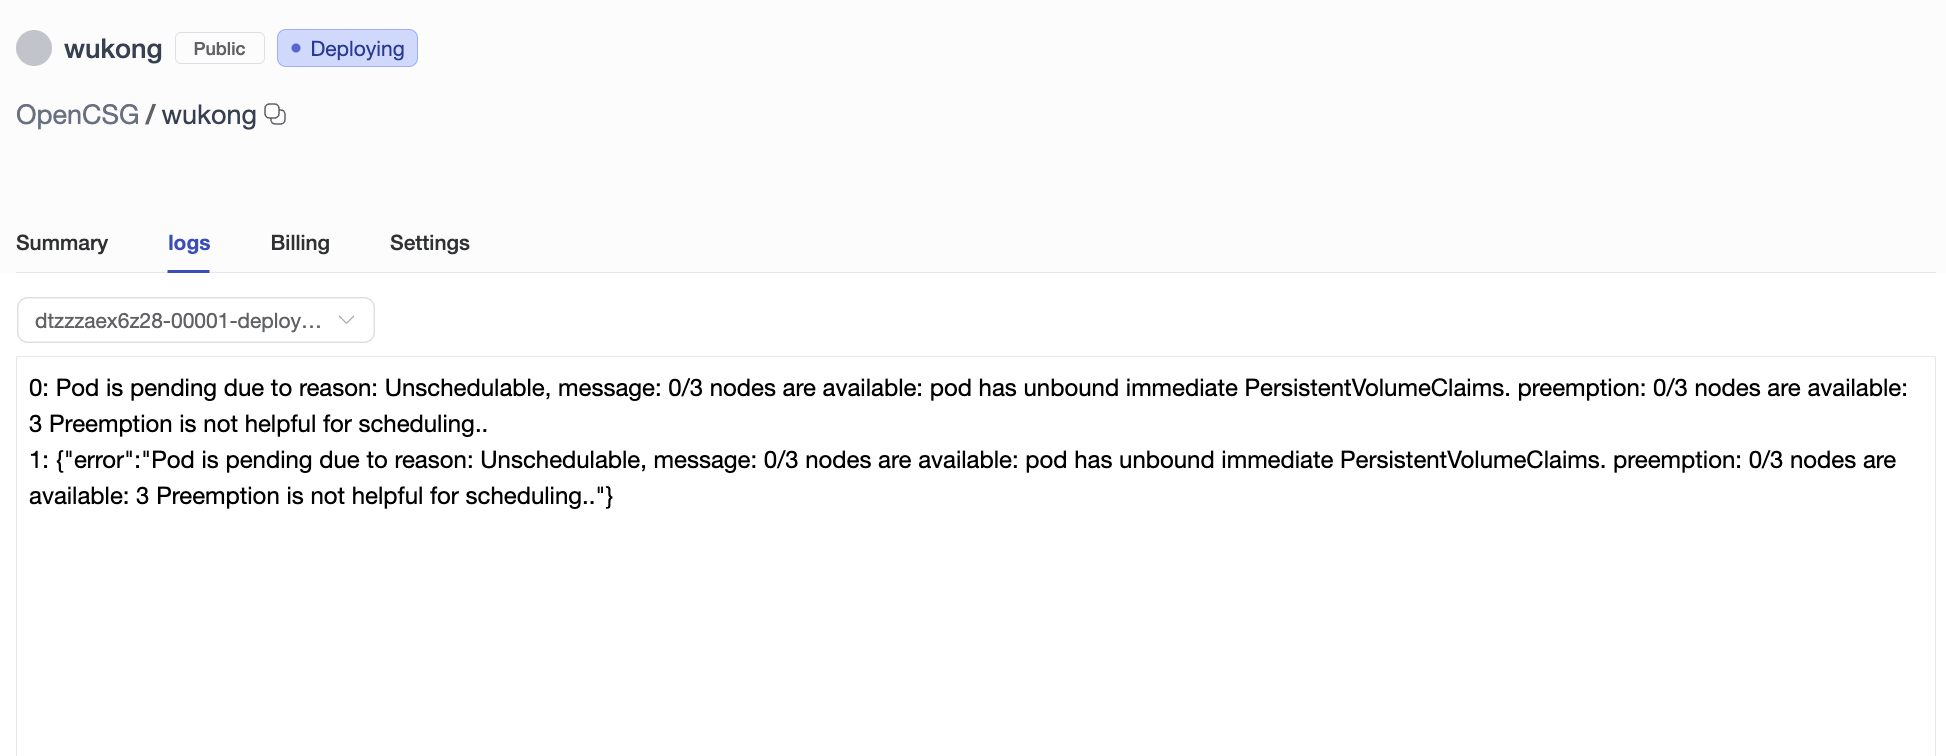This screenshot has height=756, width=1946.
Task: Select the logs tab
Action: coord(189,243)
